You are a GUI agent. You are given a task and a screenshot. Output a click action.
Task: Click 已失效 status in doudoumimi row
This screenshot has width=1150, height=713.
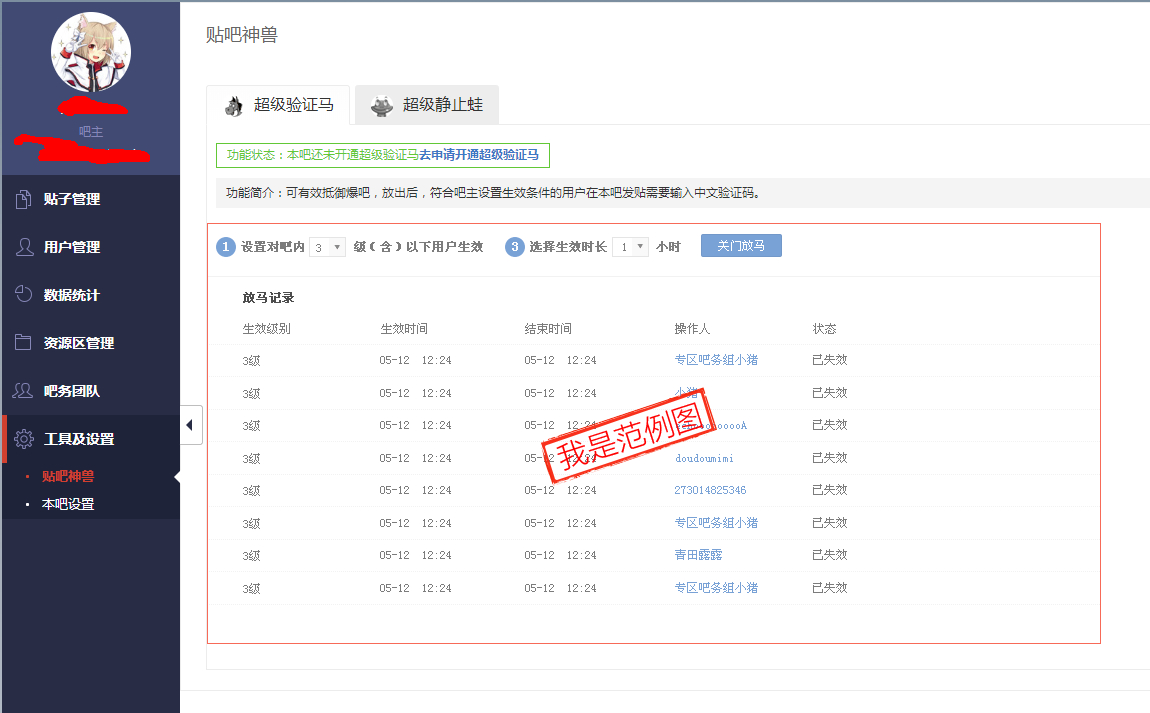829,458
